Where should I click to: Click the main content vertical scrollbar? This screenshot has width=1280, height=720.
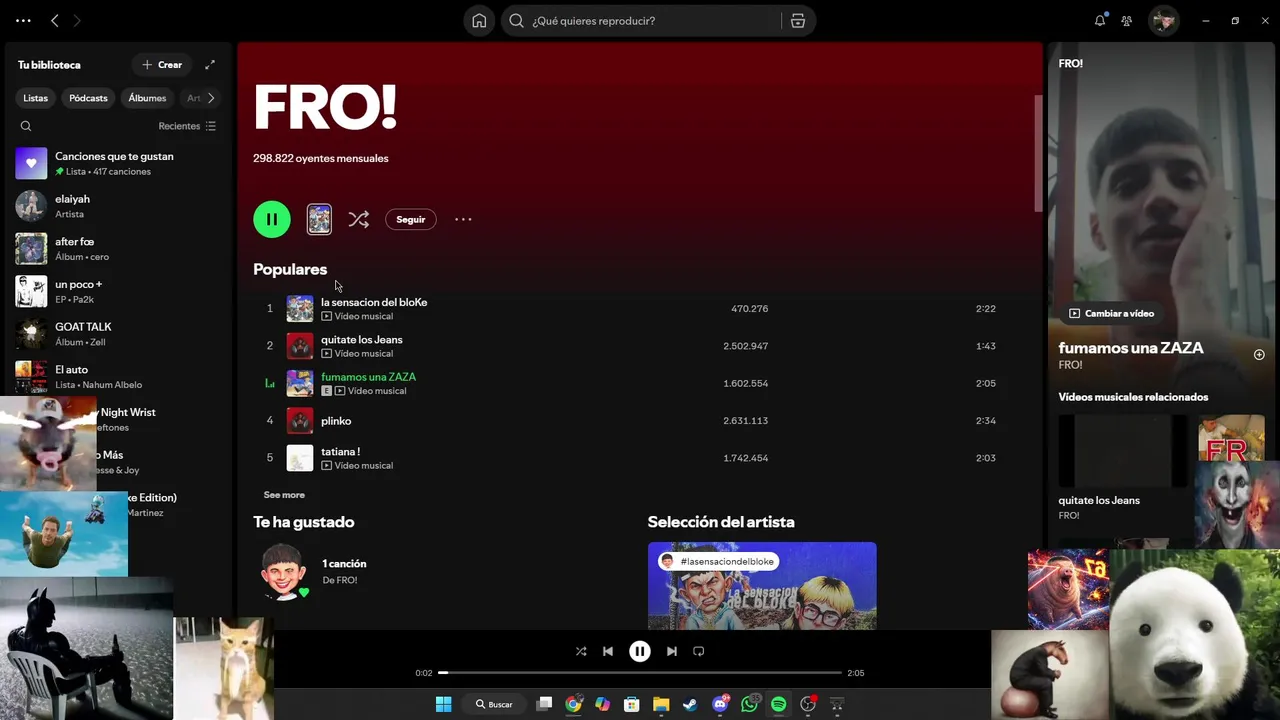1038,153
